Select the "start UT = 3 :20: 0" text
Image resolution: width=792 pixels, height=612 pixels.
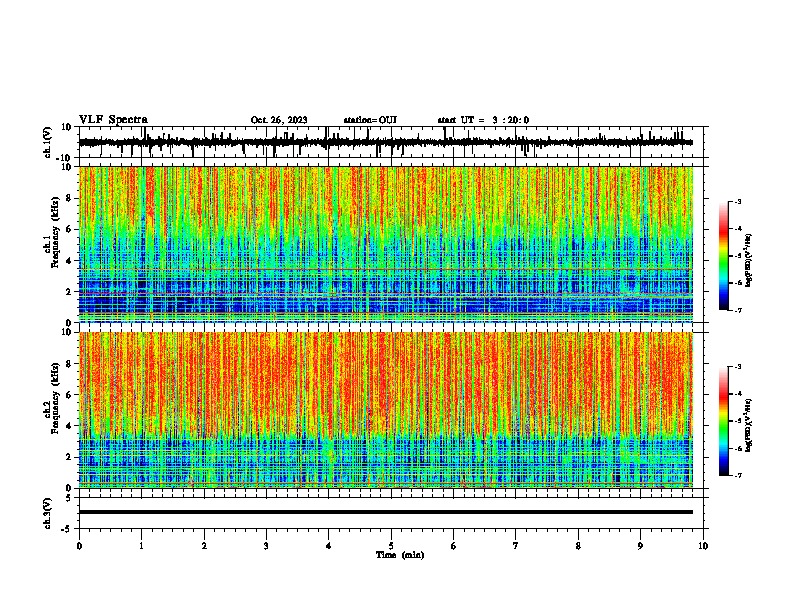[x=483, y=120]
